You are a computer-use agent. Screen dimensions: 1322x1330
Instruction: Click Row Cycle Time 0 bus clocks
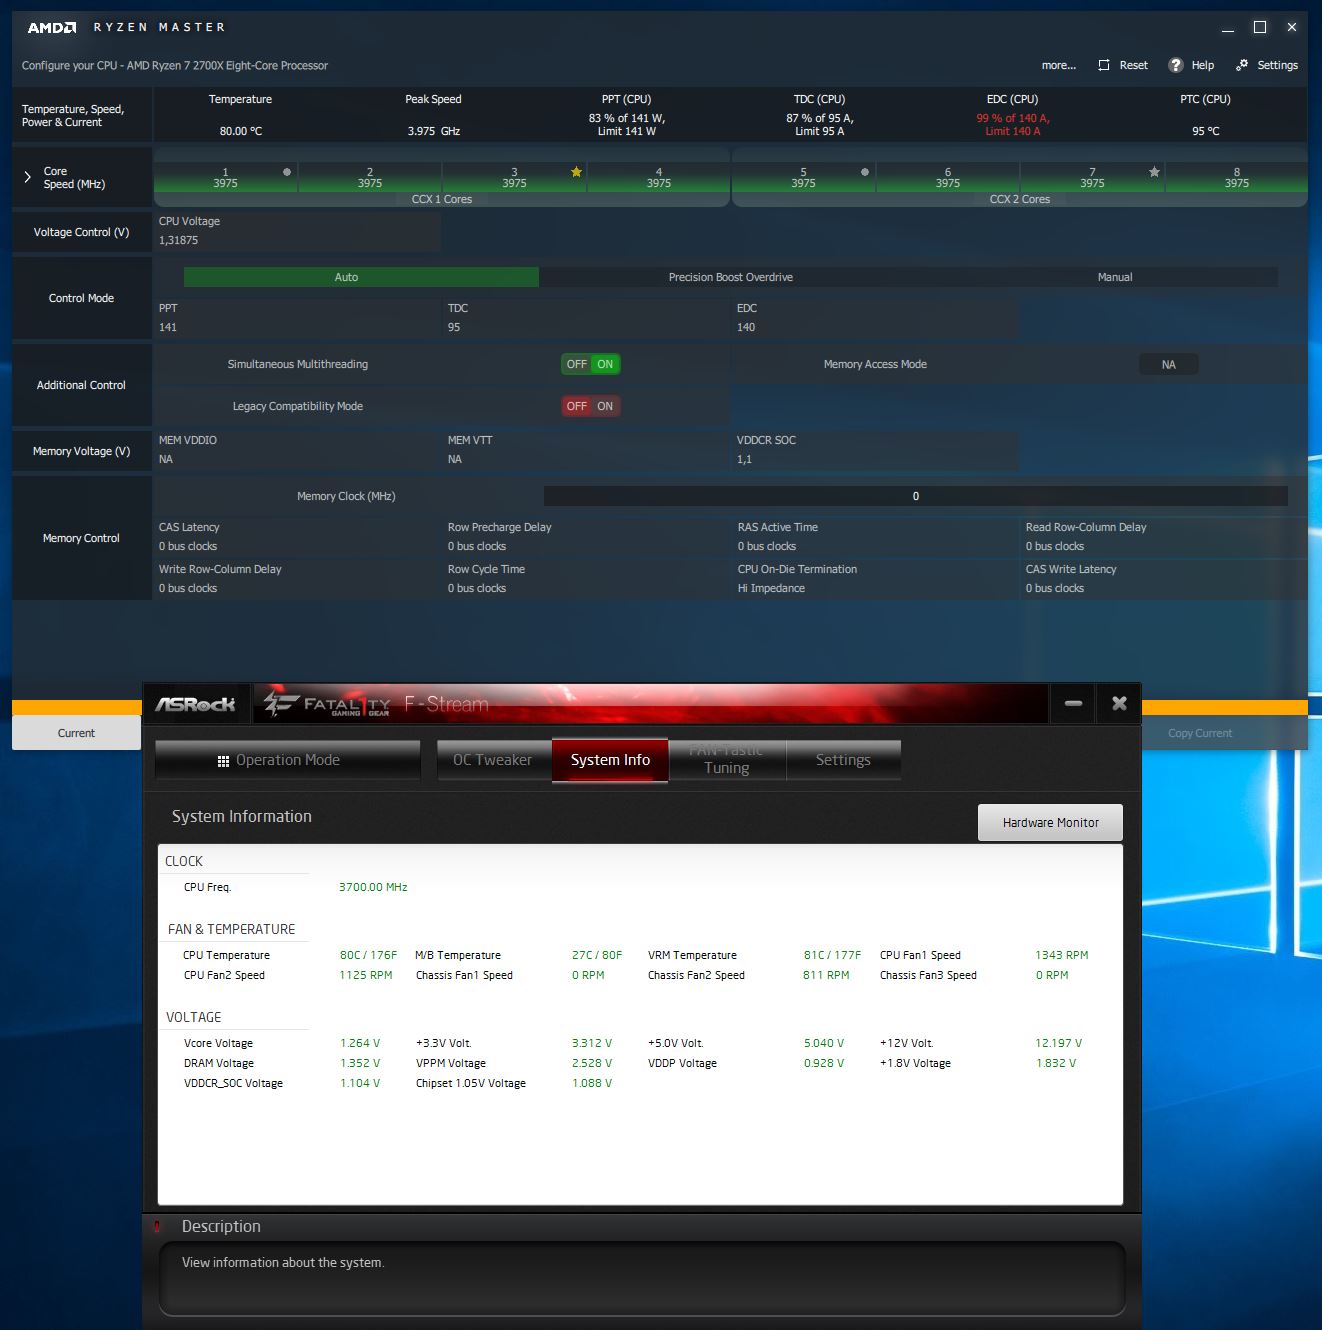(x=477, y=588)
